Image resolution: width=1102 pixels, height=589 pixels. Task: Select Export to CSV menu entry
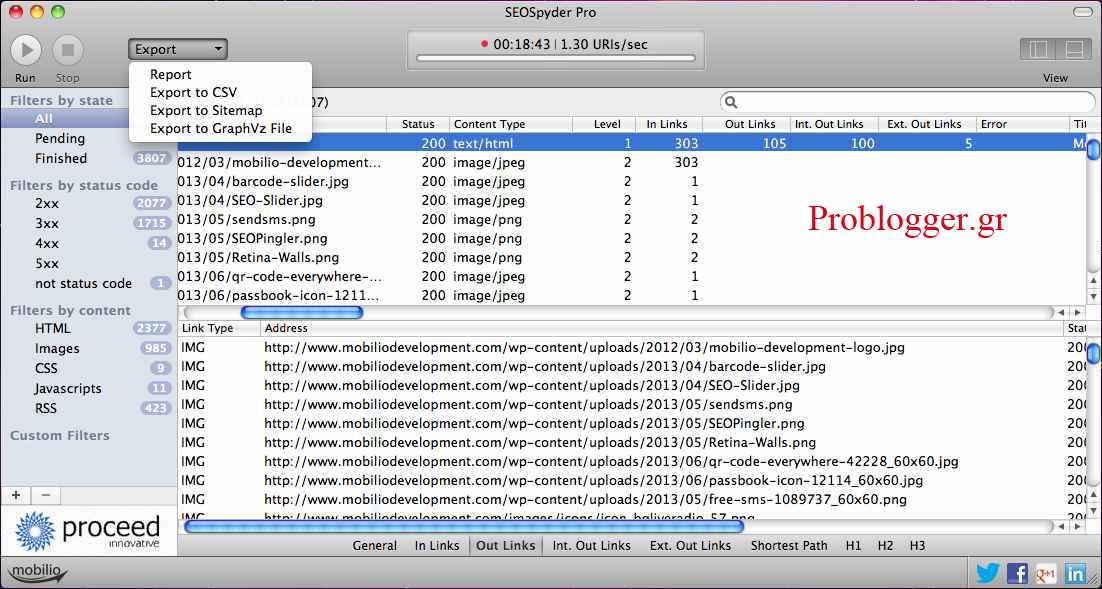pos(193,92)
